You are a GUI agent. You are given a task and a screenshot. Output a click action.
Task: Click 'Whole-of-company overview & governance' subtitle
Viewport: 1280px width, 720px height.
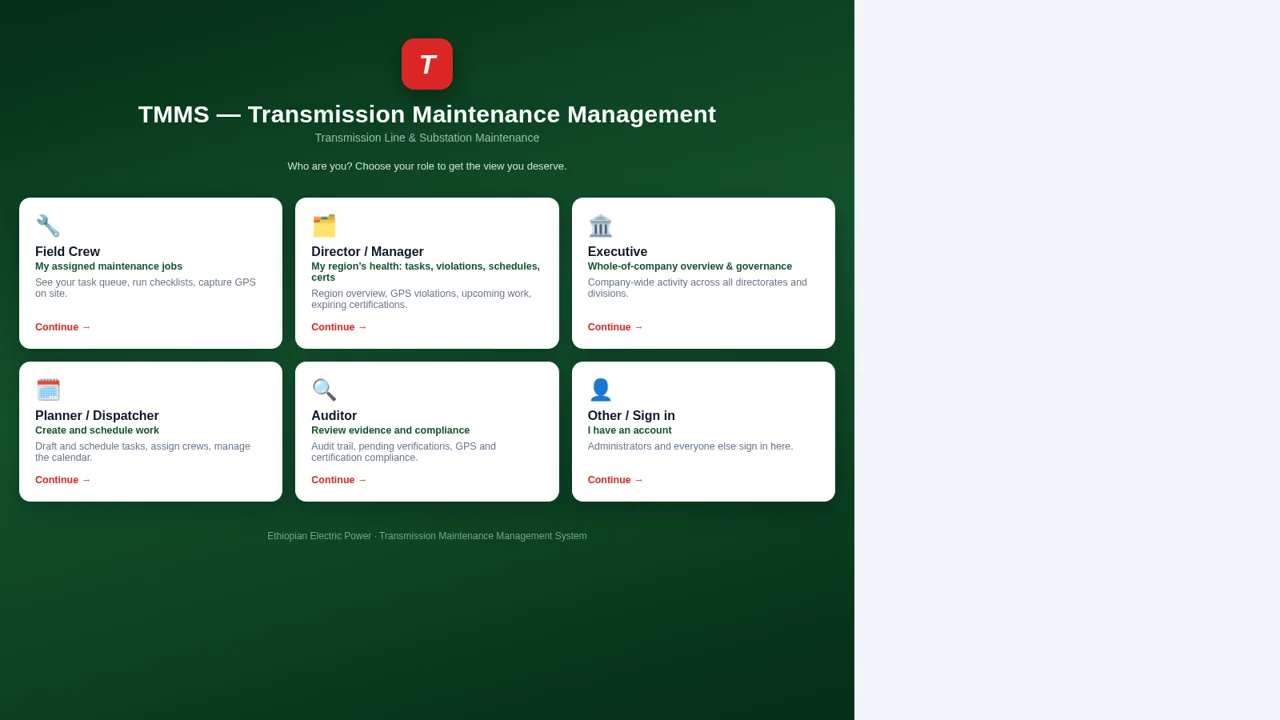pos(690,267)
